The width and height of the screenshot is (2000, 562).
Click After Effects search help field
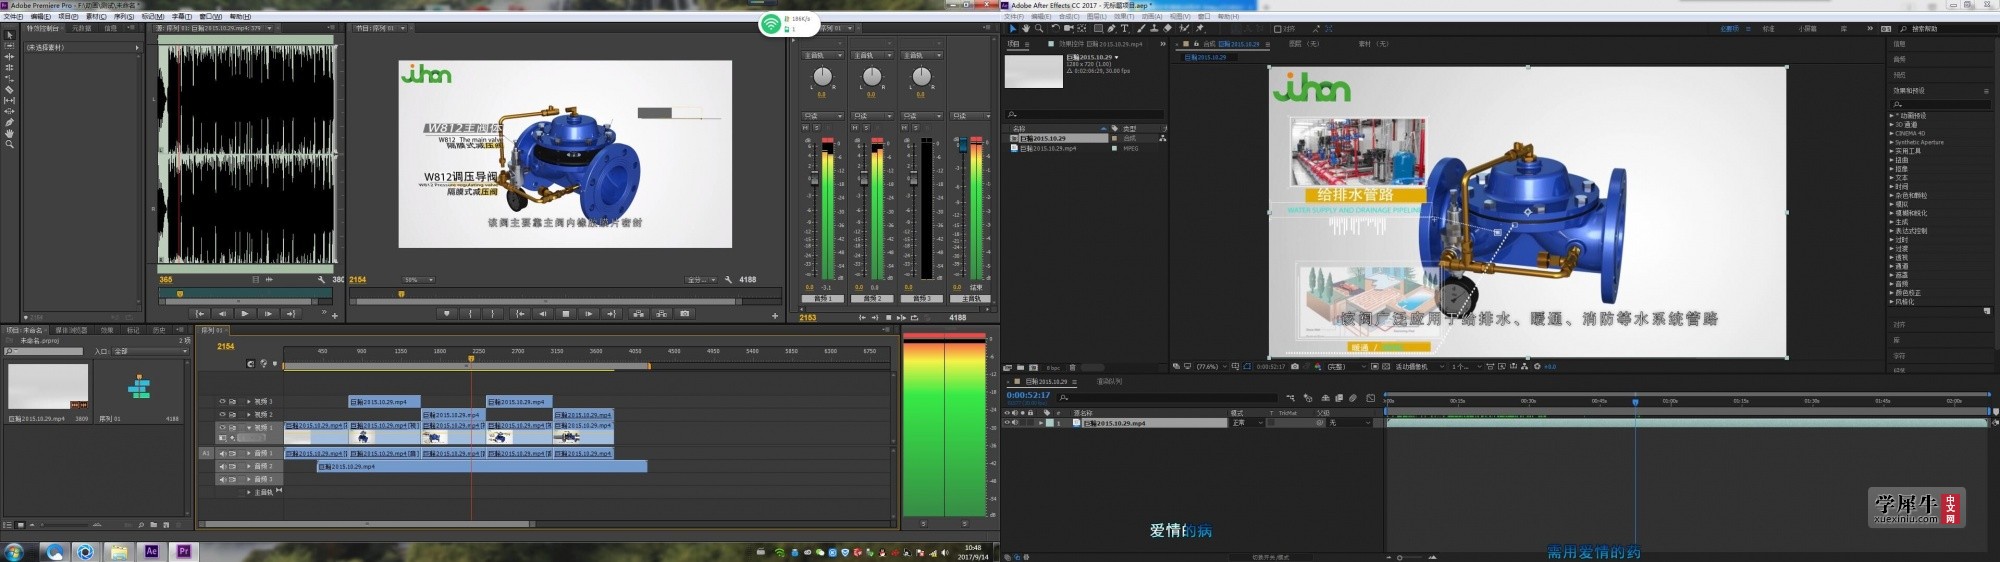pyautogui.click(x=1946, y=29)
